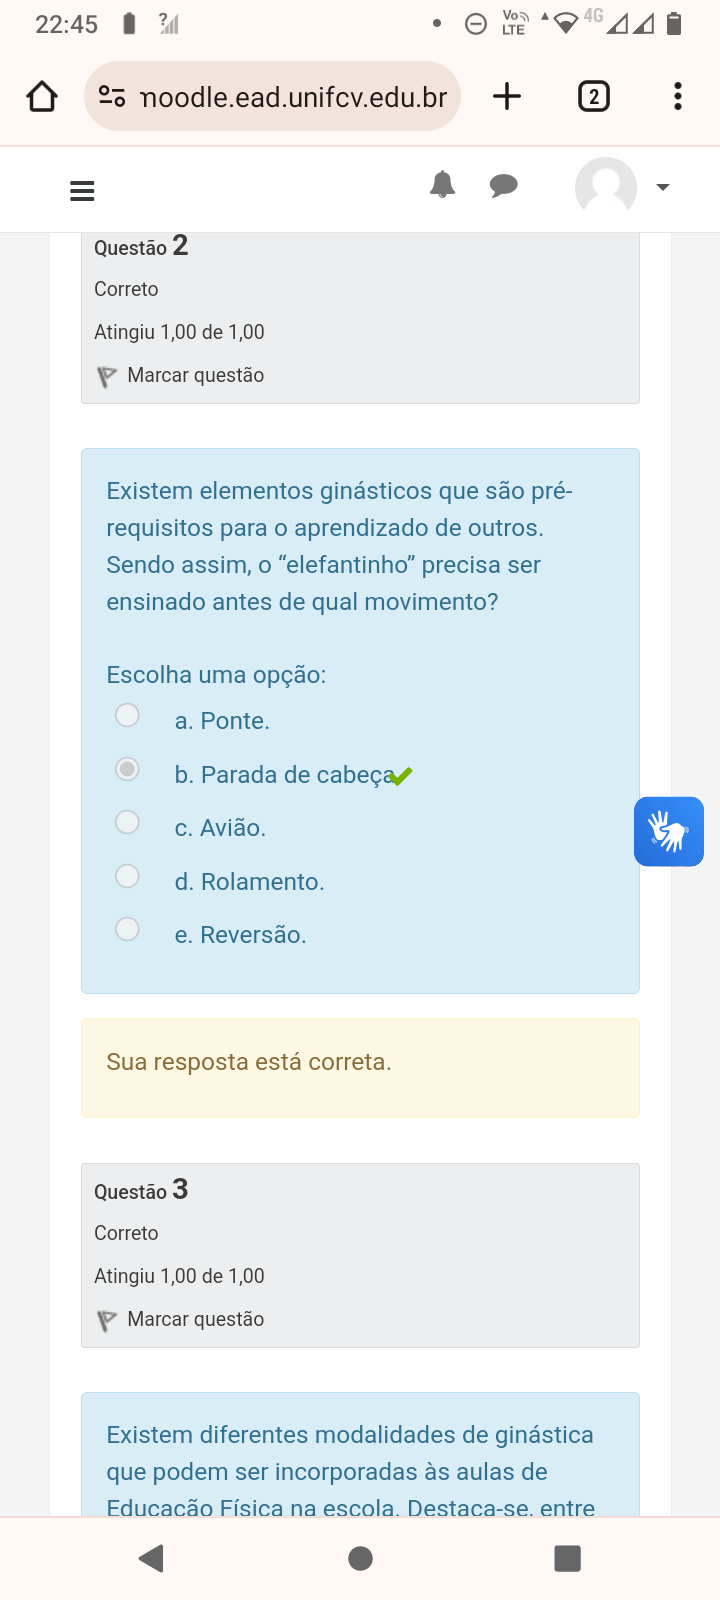Tap the site info icon in address bar
Viewport: 720px width, 1600px height.
coord(111,97)
